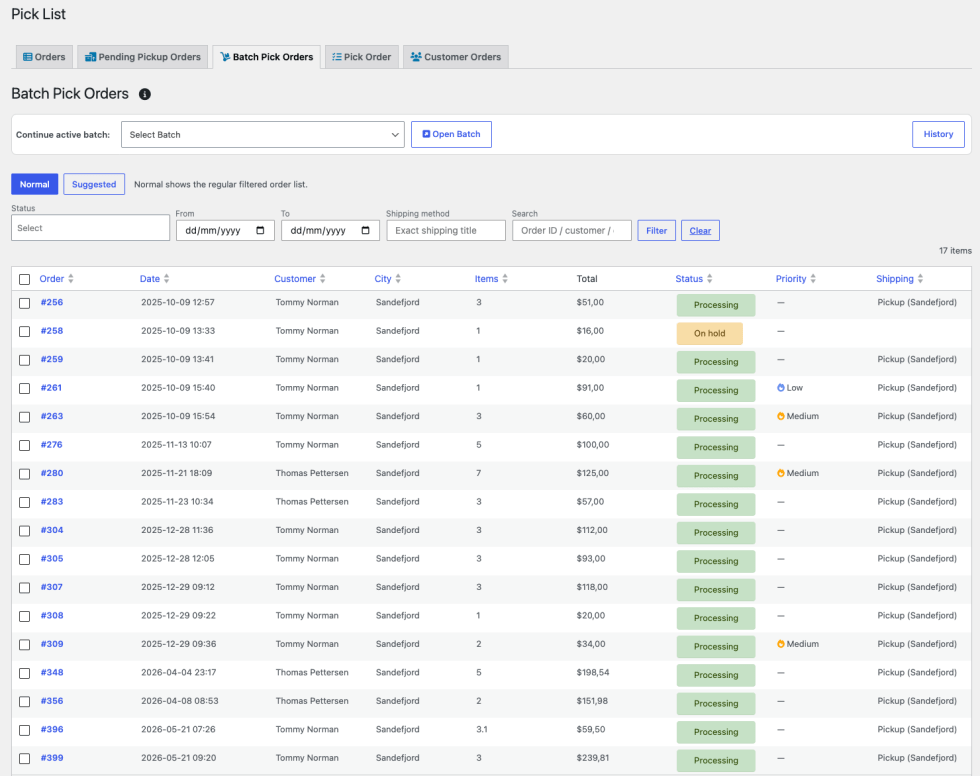The image size is (980, 776).
Task: Open order #348 link
Action: 52,672
